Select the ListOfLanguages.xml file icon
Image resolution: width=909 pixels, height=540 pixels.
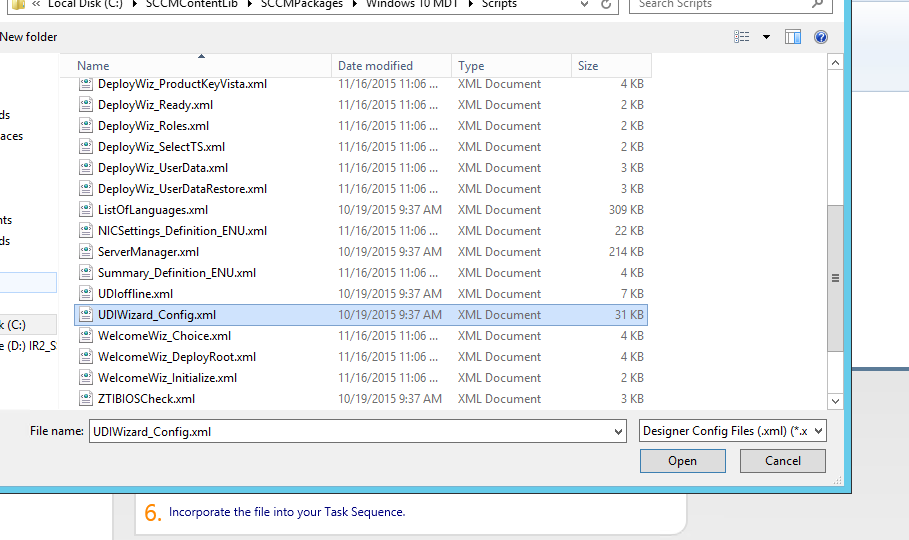tap(86, 209)
